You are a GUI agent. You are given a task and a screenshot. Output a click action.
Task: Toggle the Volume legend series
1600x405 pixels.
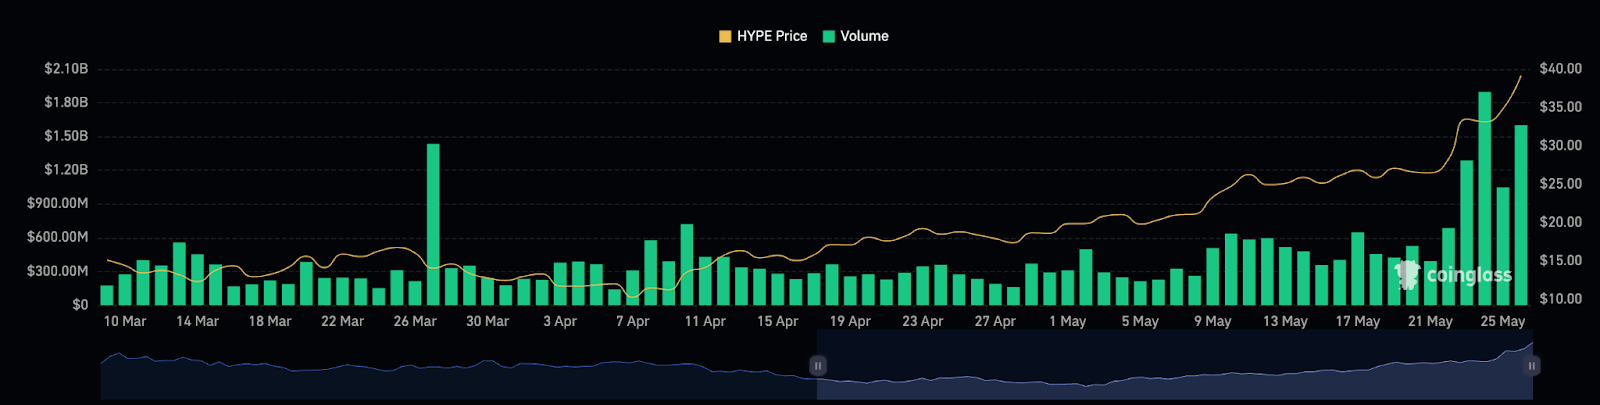click(855, 36)
